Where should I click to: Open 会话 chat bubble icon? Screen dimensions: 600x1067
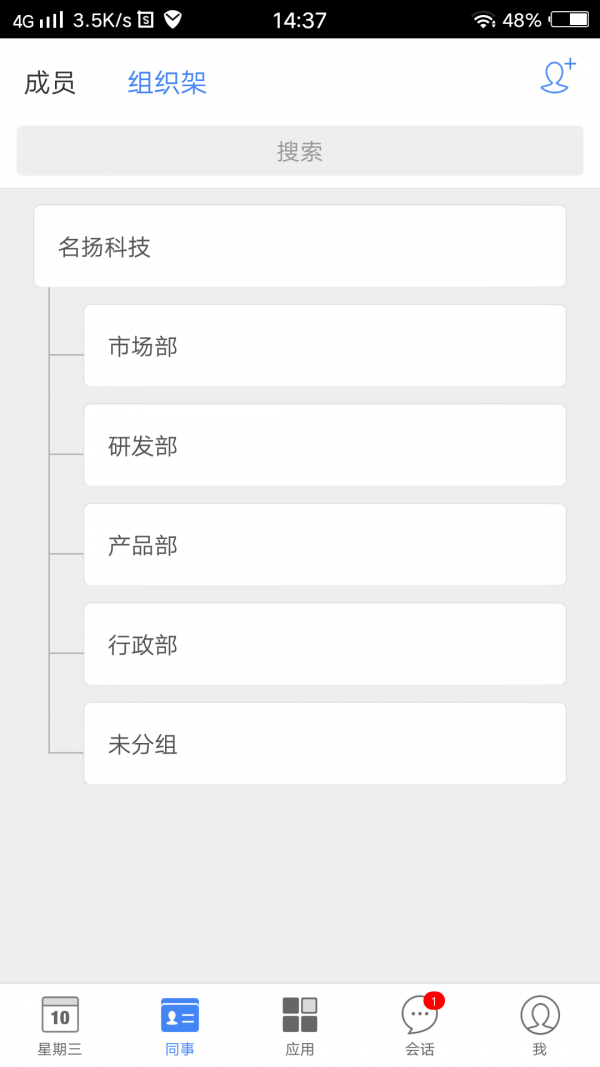pos(417,1015)
